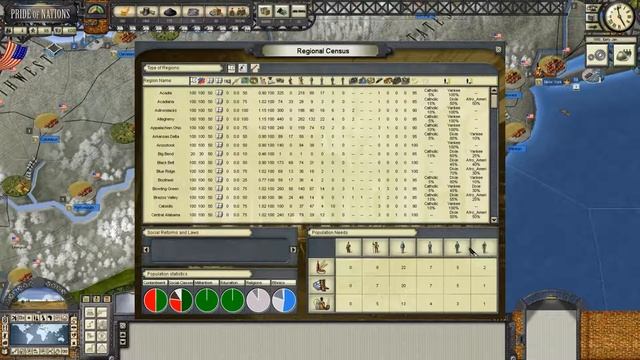Click the coal pile resource icon
Viewport: 640px width, 360px height.
[x=169, y=11]
